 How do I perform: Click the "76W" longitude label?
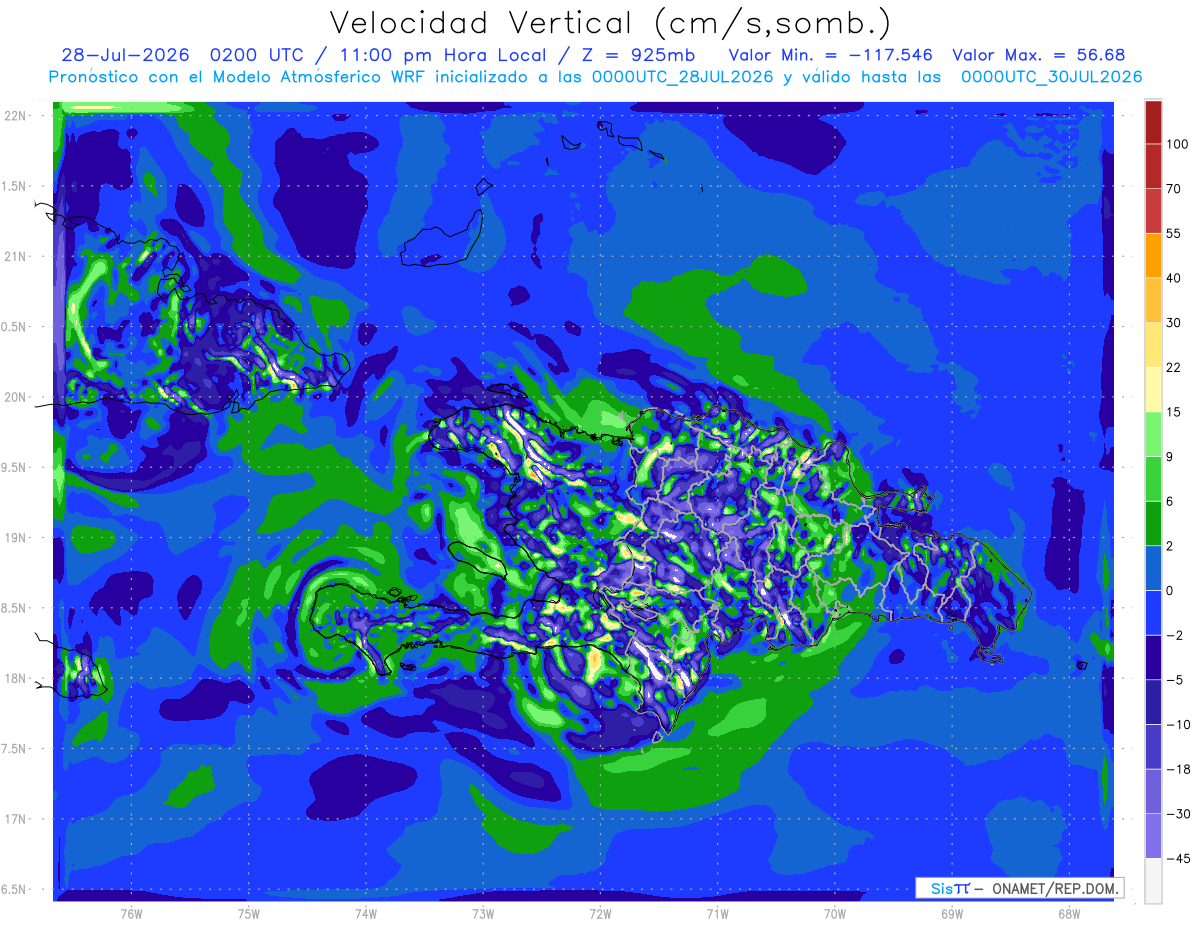(131, 913)
